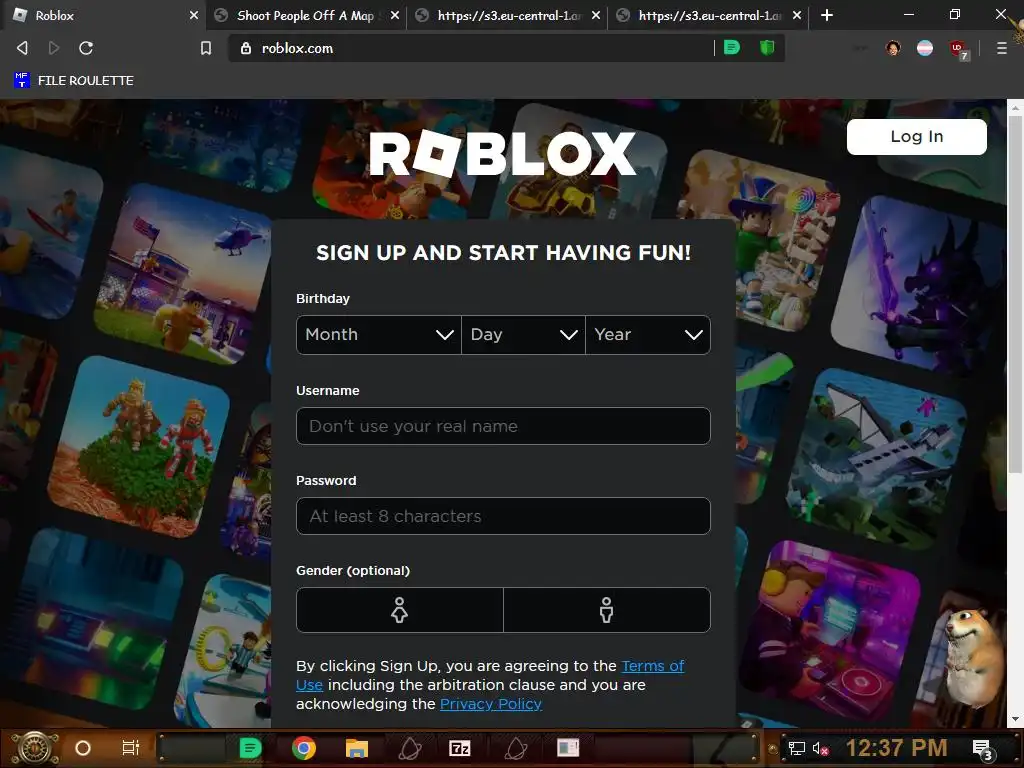Viewport: 1024px width, 768px height.
Task: Click the pink and blue striped extension icon
Action: click(x=925, y=48)
